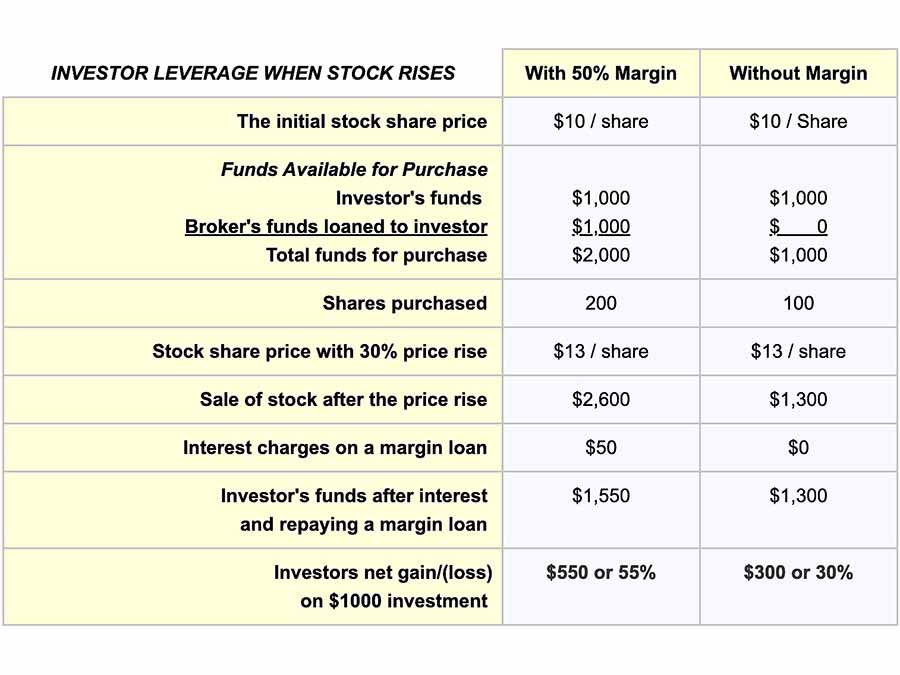
Task: Click 'Stock share price with 30% price rise' label
Action: coord(320,351)
